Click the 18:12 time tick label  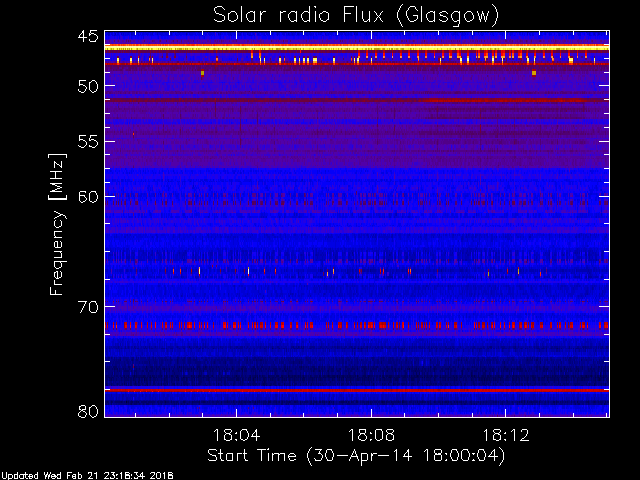click(x=506, y=435)
